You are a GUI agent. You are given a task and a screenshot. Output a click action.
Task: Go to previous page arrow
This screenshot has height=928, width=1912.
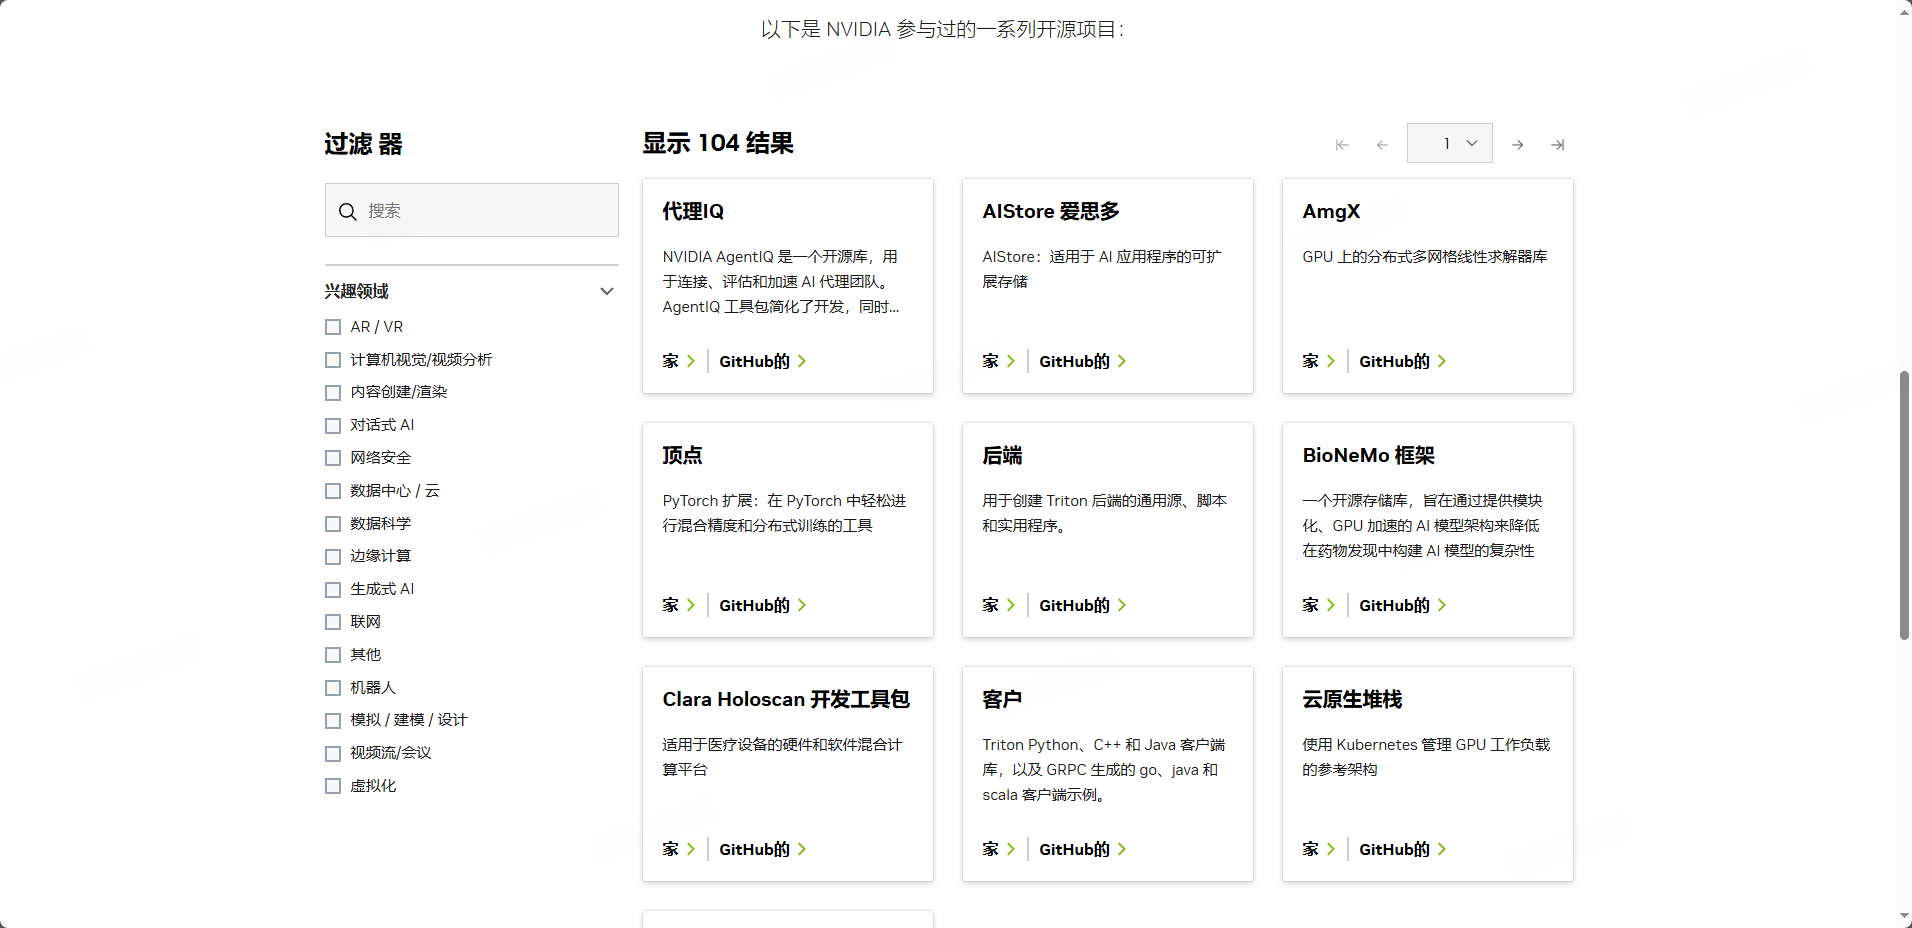point(1382,145)
